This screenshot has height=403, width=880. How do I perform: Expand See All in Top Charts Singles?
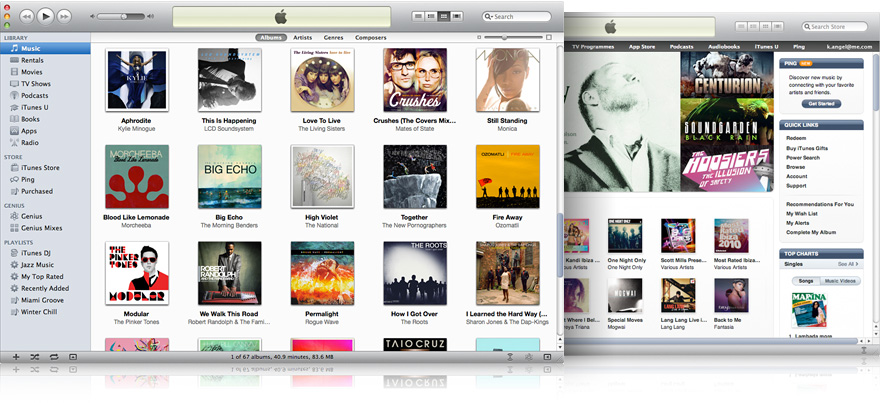click(847, 264)
